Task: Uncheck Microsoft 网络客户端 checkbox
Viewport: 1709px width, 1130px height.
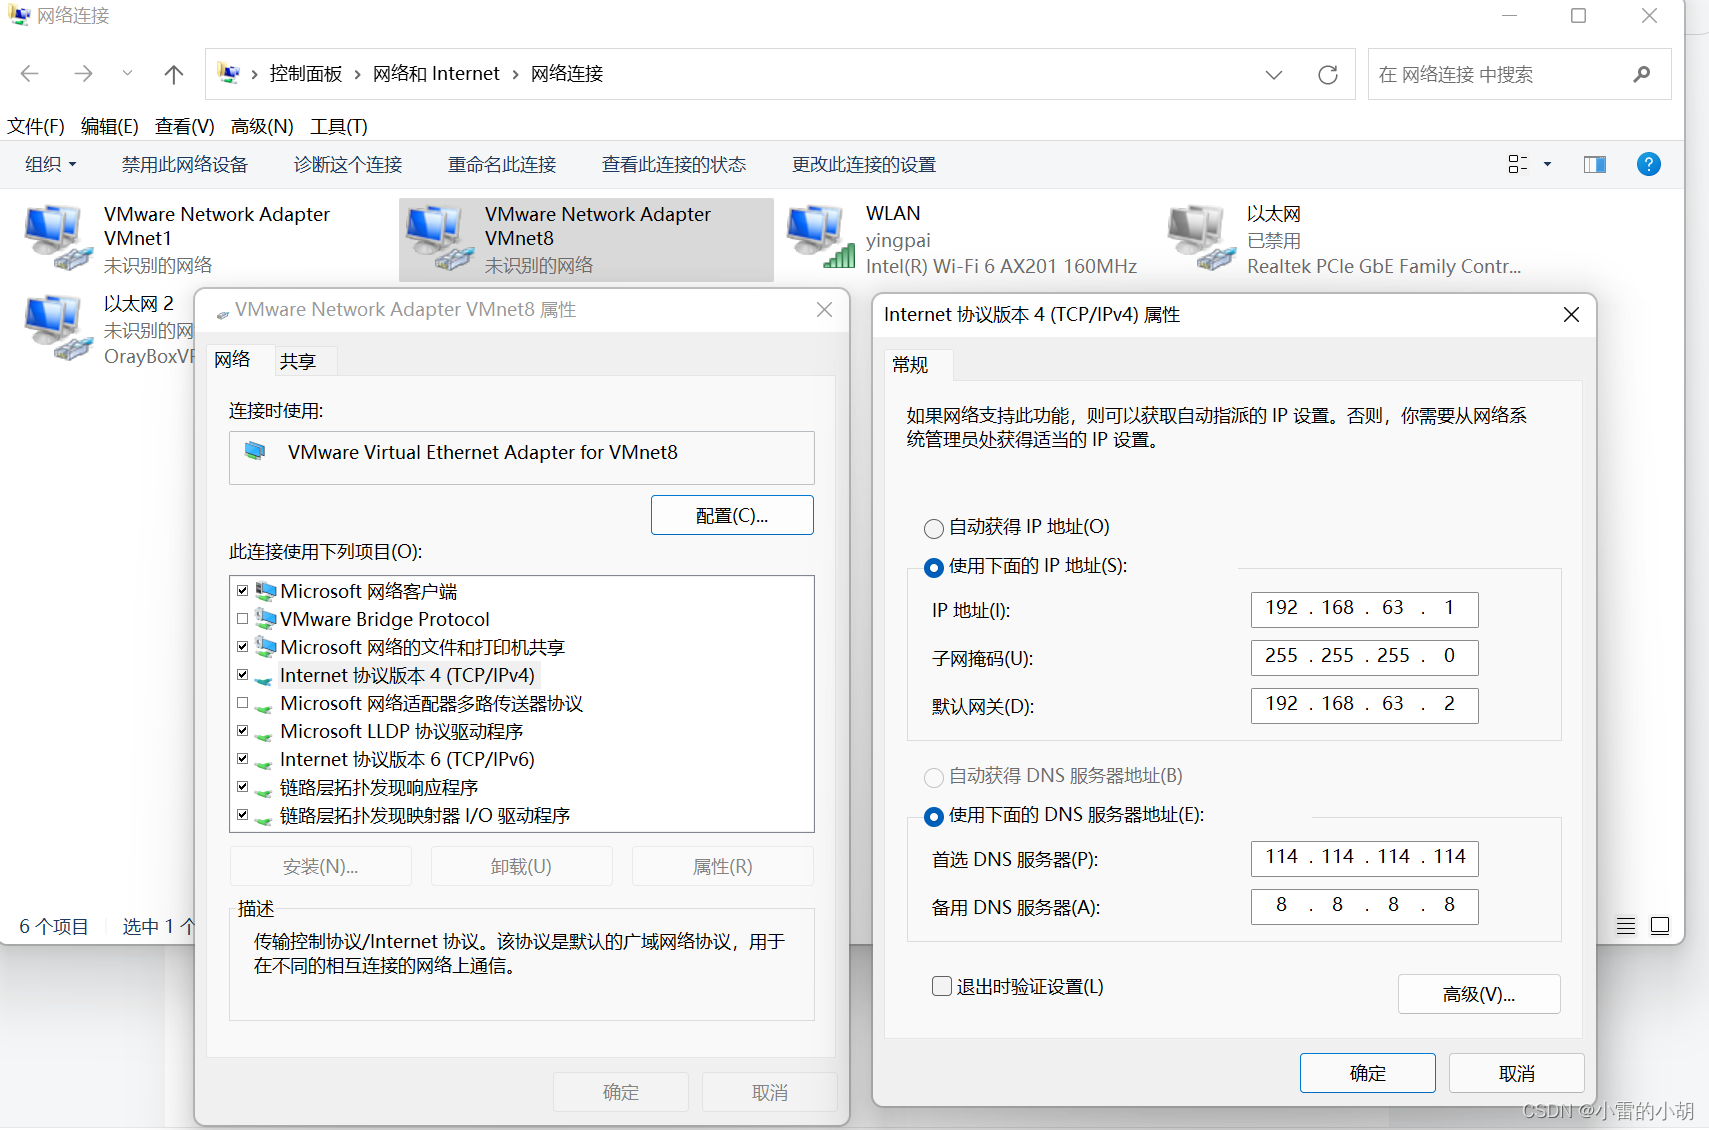Action: 242,591
